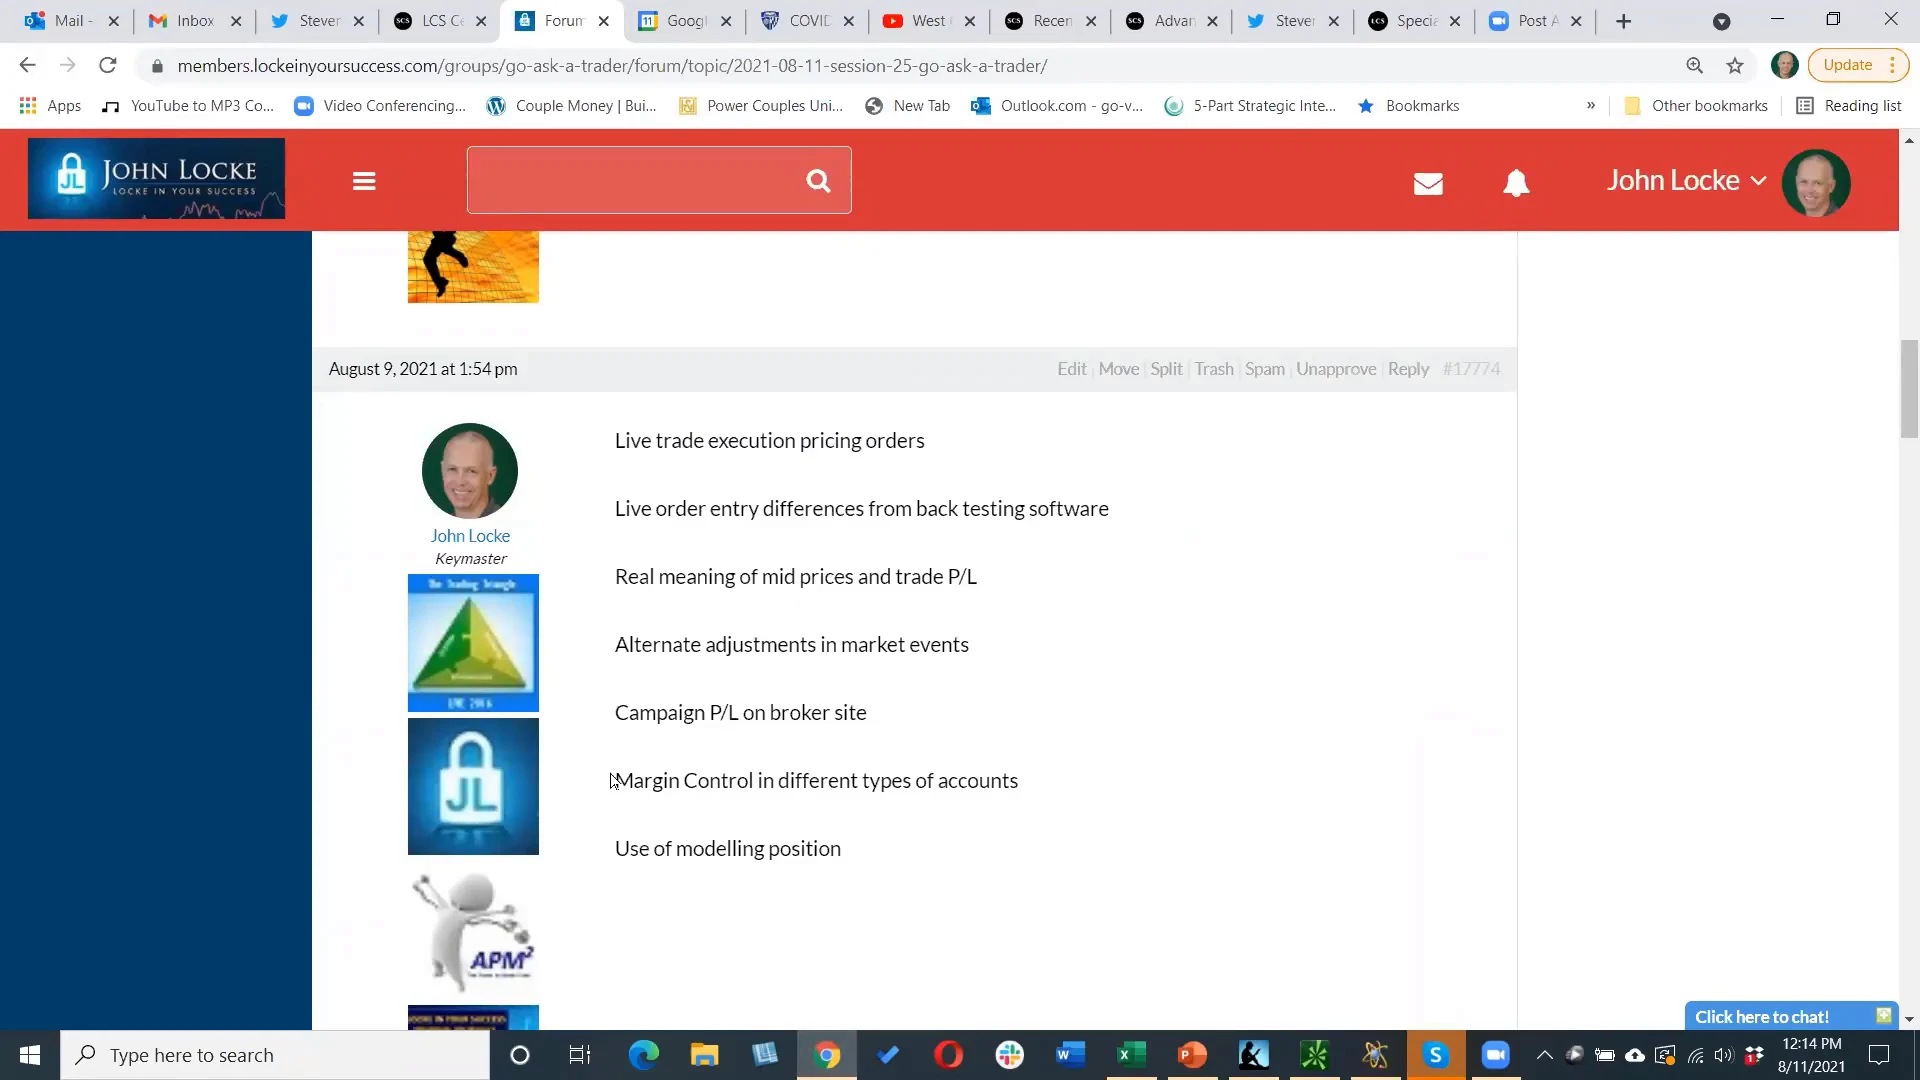Viewport: 1920px width, 1080px height.
Task: Open Zoom from the taskbar
Action: pos(1496,1055)
